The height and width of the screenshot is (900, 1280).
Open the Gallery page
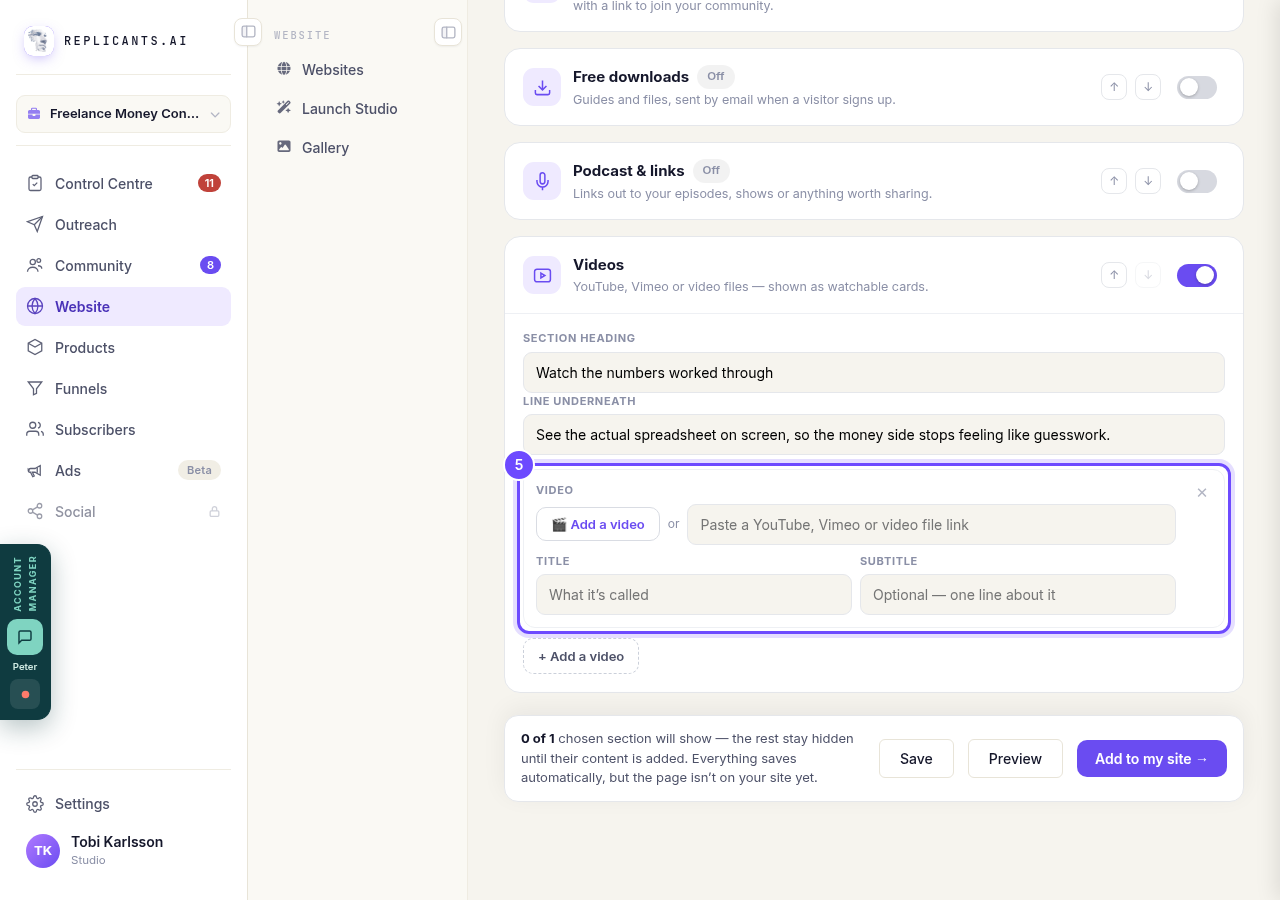coord(357,148)
